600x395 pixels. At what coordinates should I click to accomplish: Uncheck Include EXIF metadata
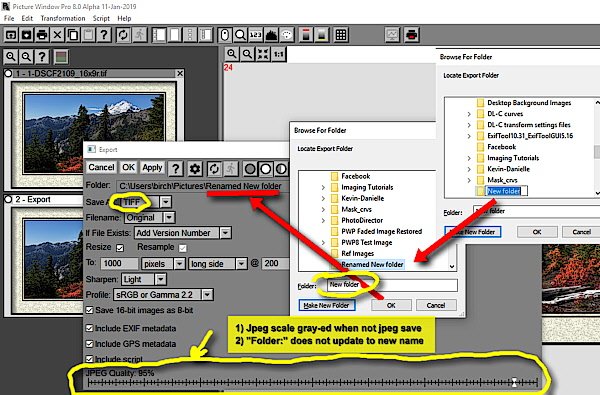point(90,328)
